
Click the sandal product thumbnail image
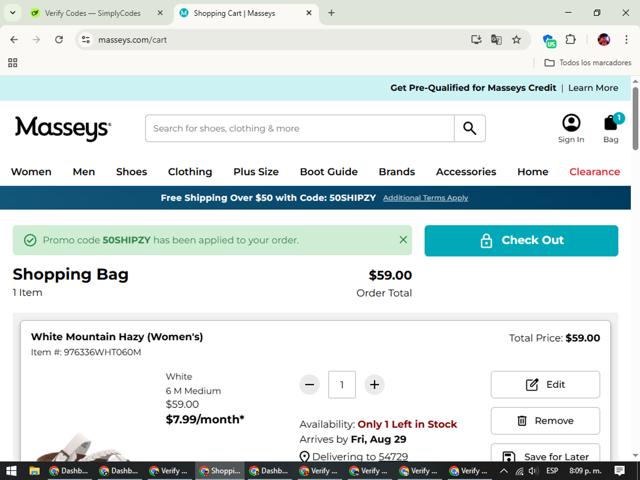(84, 447)
